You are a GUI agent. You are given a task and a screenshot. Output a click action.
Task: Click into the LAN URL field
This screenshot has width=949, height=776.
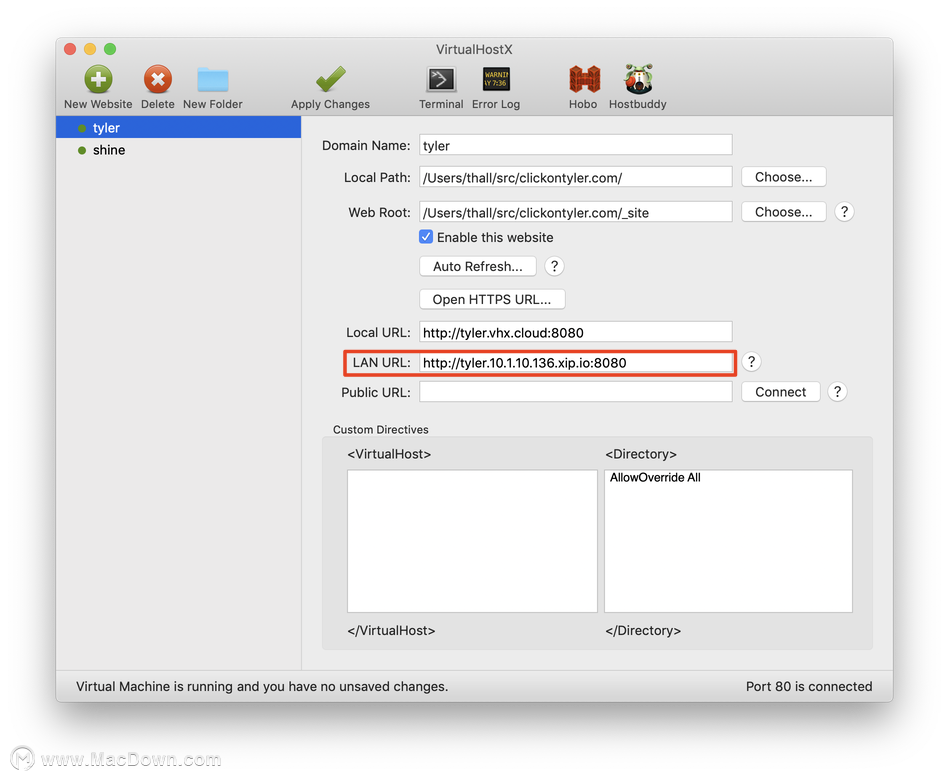pyautogui.click(x=576, y=363)
